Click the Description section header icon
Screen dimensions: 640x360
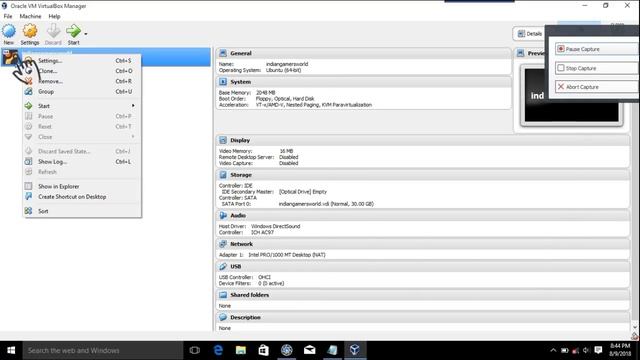(x=223, y=317)
